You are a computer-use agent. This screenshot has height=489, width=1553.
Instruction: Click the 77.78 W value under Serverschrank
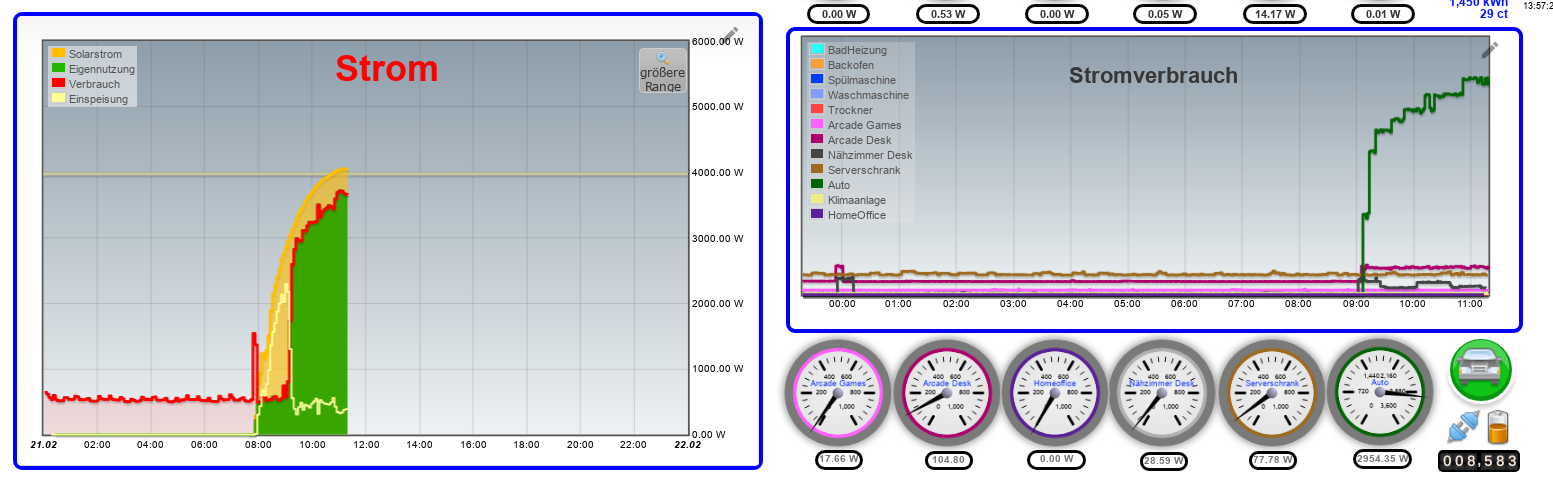[1271, 461]
